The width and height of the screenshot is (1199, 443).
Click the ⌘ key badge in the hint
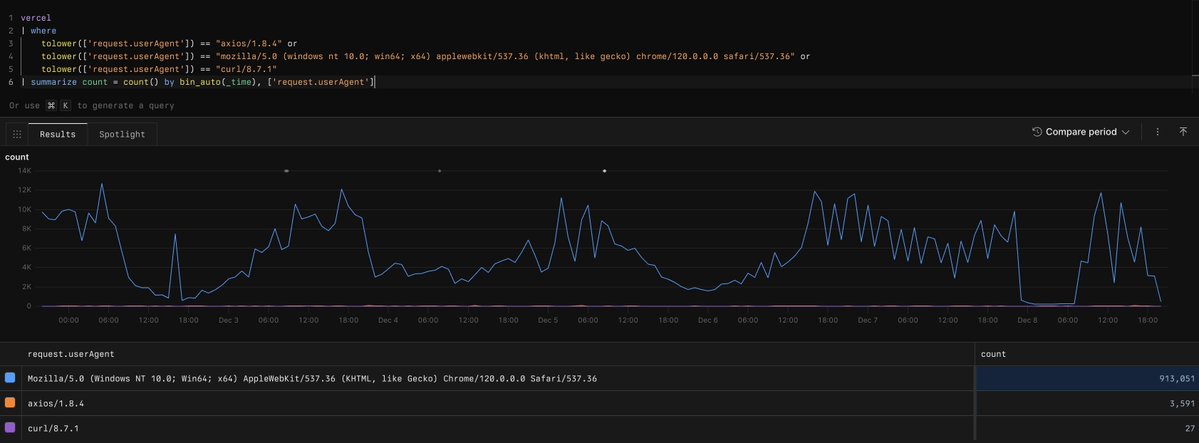(51, 106)
